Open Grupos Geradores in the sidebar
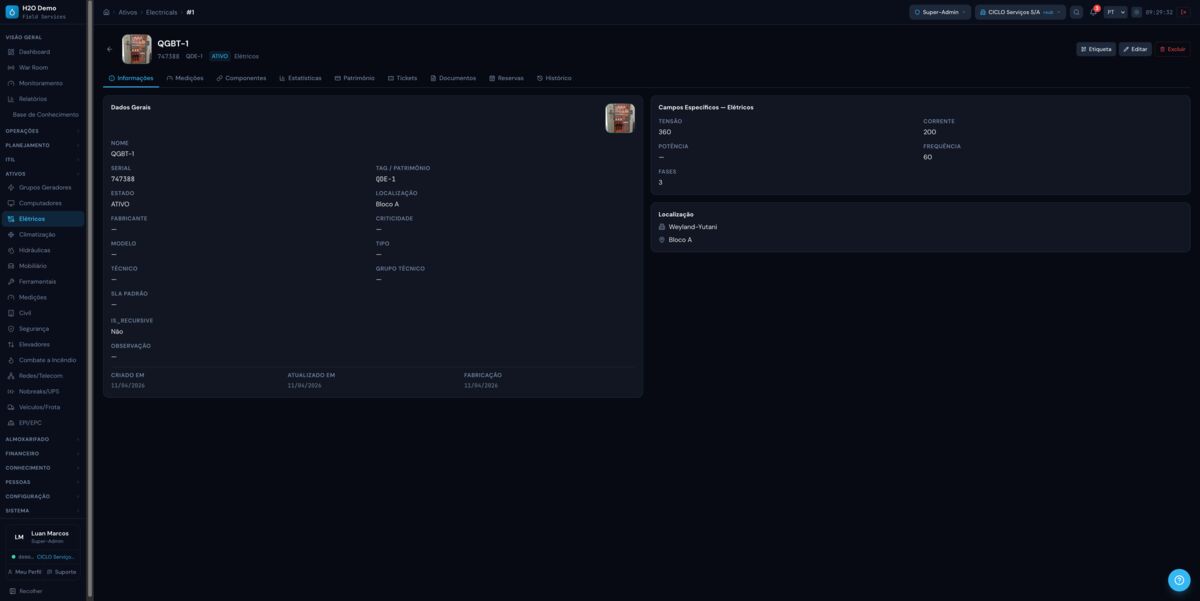Image resolution: width=1200 pixels, height=601 pixels. click(x=44, y=187)
